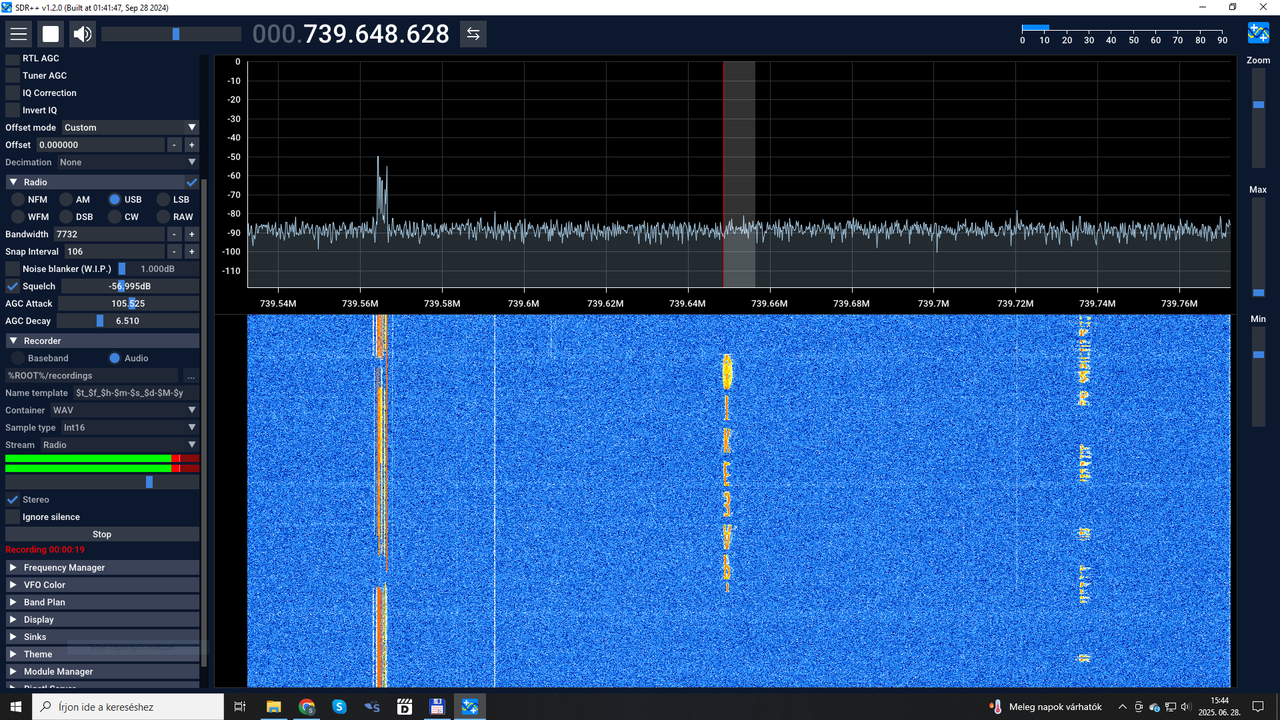Adjust the waterfall Zoom vertical slider
Screen dimensions: 1280x720
(1258, 117)
